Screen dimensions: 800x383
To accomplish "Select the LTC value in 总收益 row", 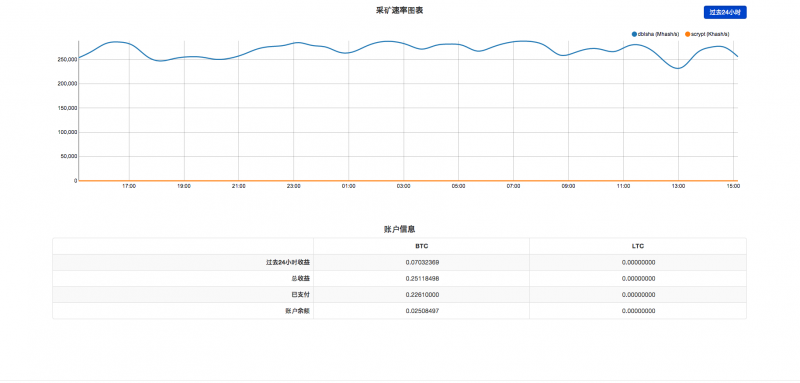I will [638, 279].
